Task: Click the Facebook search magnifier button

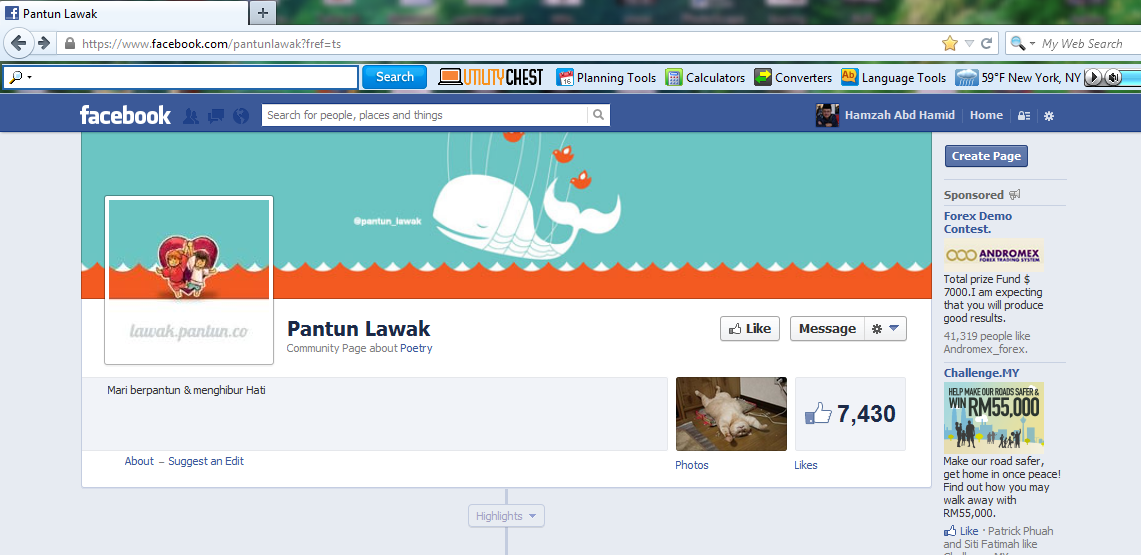Action: [x=598, y=115]
